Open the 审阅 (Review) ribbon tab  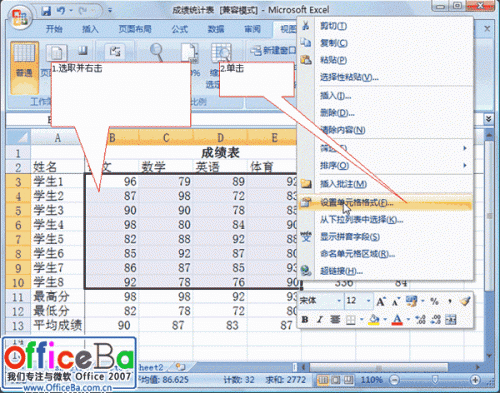252,29
